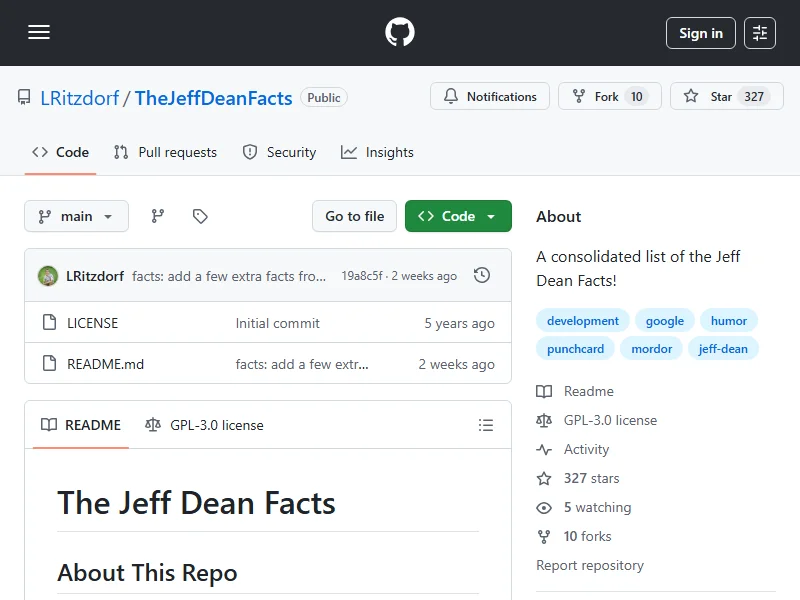Open the README outline list icon
The image size is (800, 600).
(486, 425)
